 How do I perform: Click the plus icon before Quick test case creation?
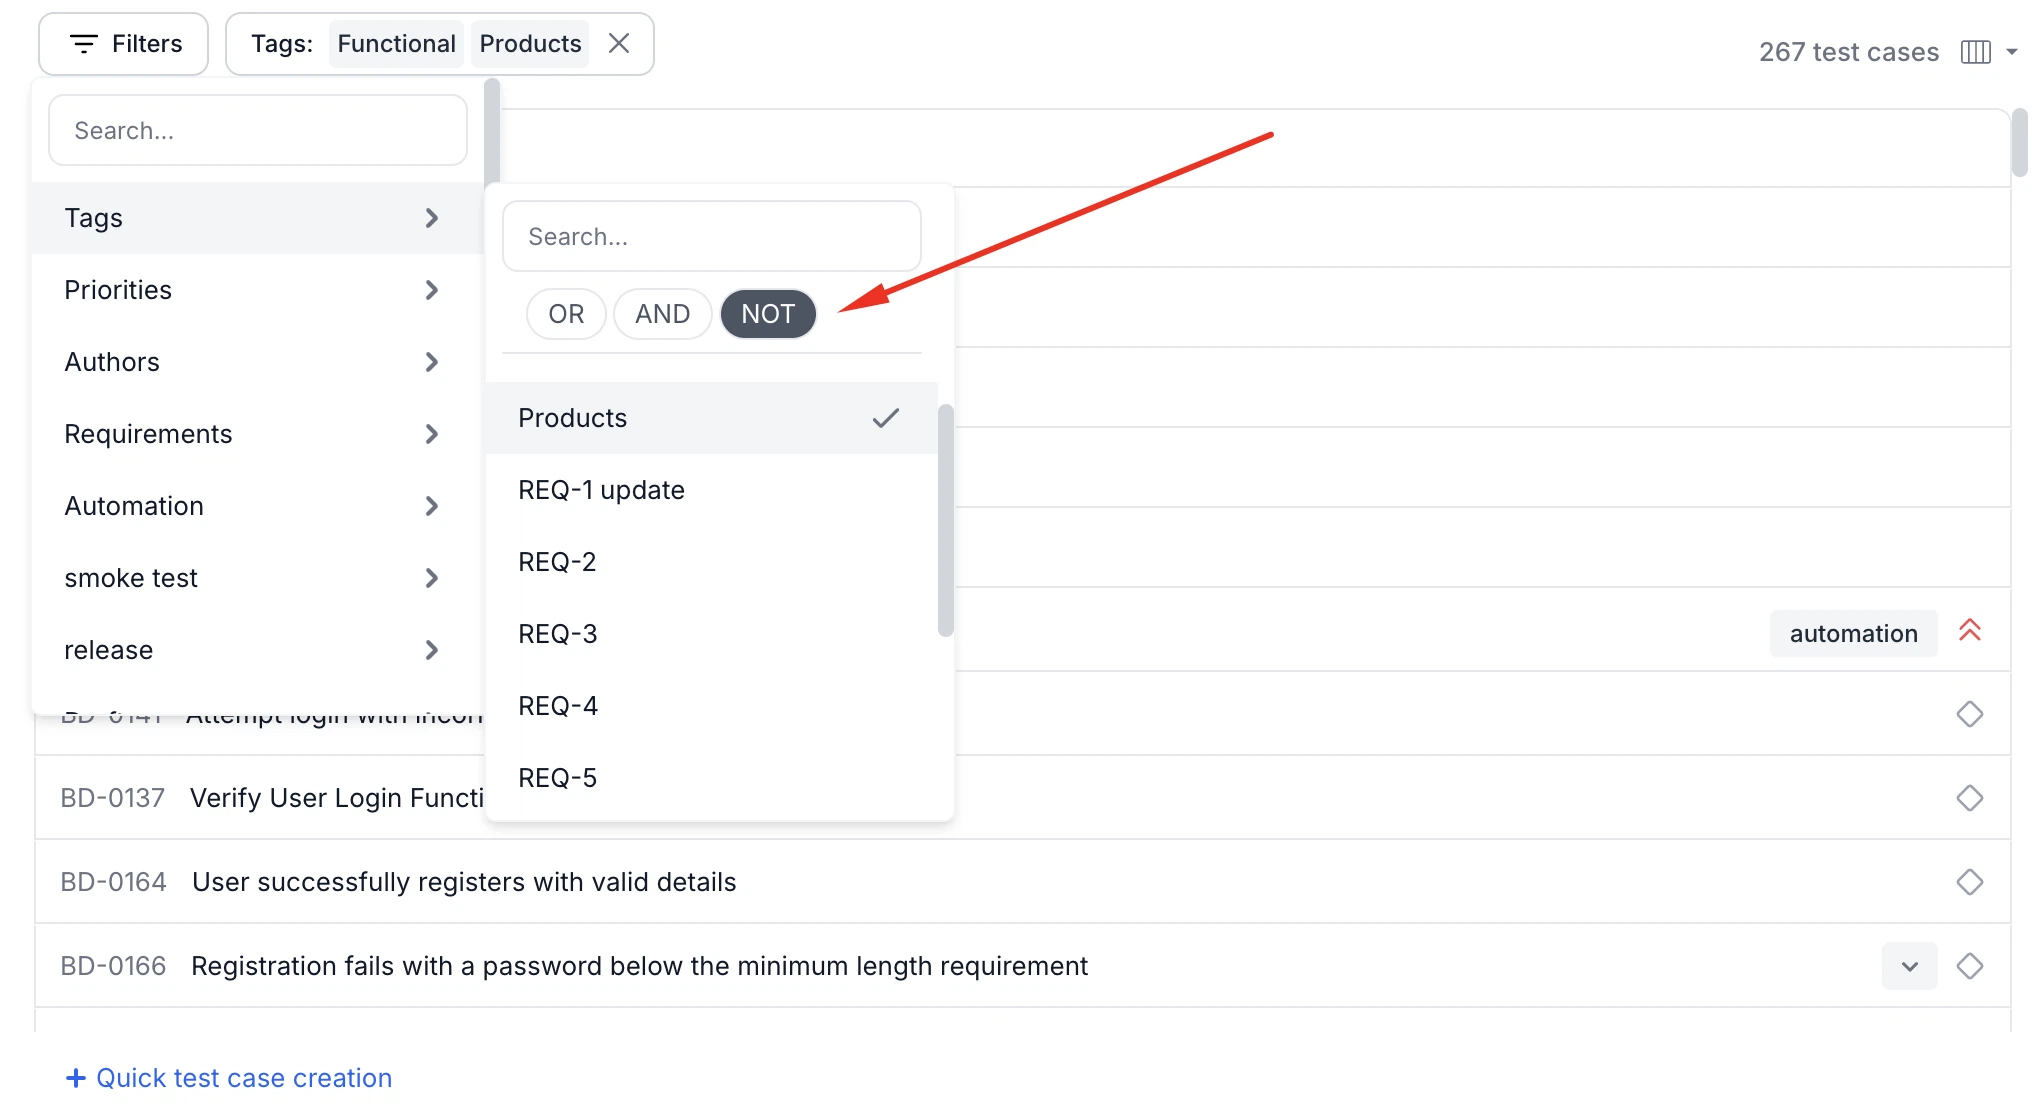tap(76, 1077)
